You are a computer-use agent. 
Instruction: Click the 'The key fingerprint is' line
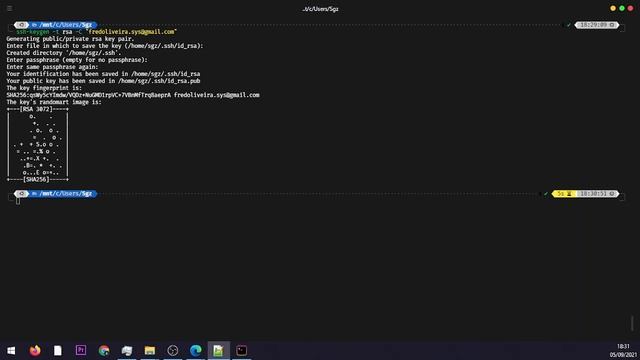[x=44, y=88]
